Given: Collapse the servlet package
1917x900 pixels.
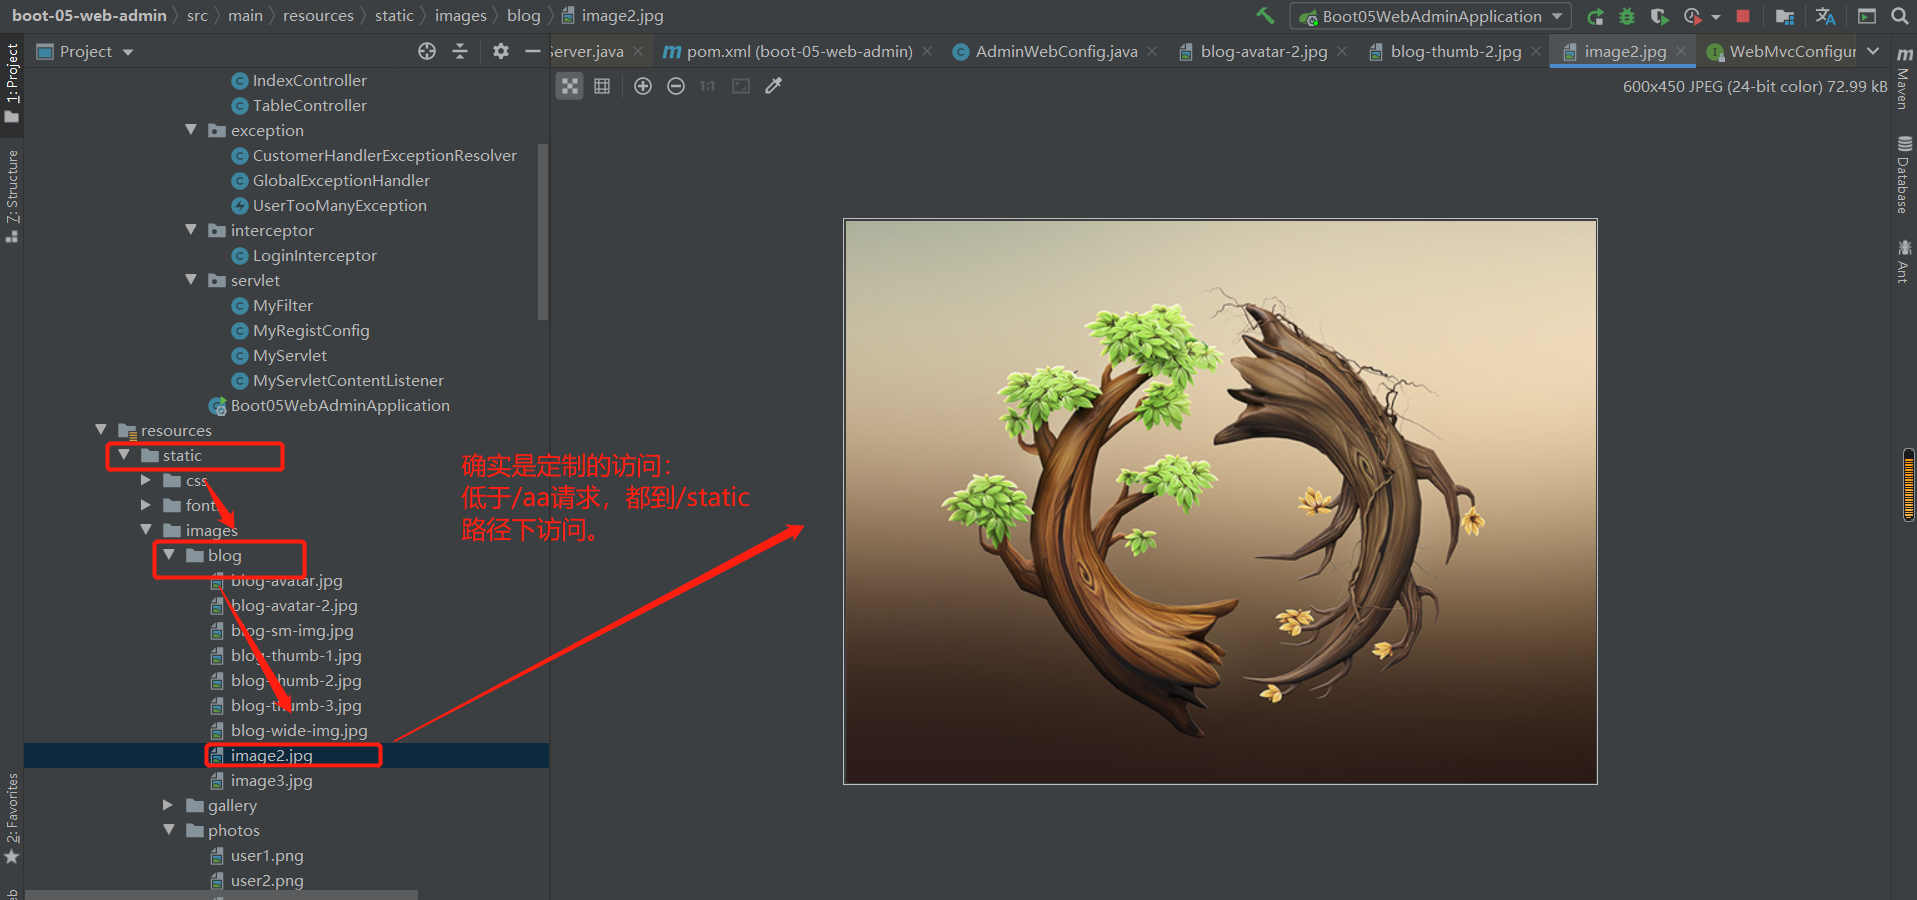Looking at the screenshot, I should (x=191, y=280).
